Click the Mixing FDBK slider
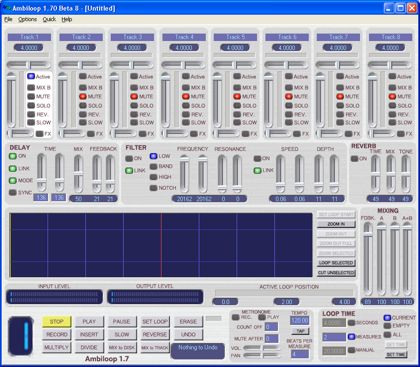The width and height of the screenshot is (420, 367). [368, 259]
